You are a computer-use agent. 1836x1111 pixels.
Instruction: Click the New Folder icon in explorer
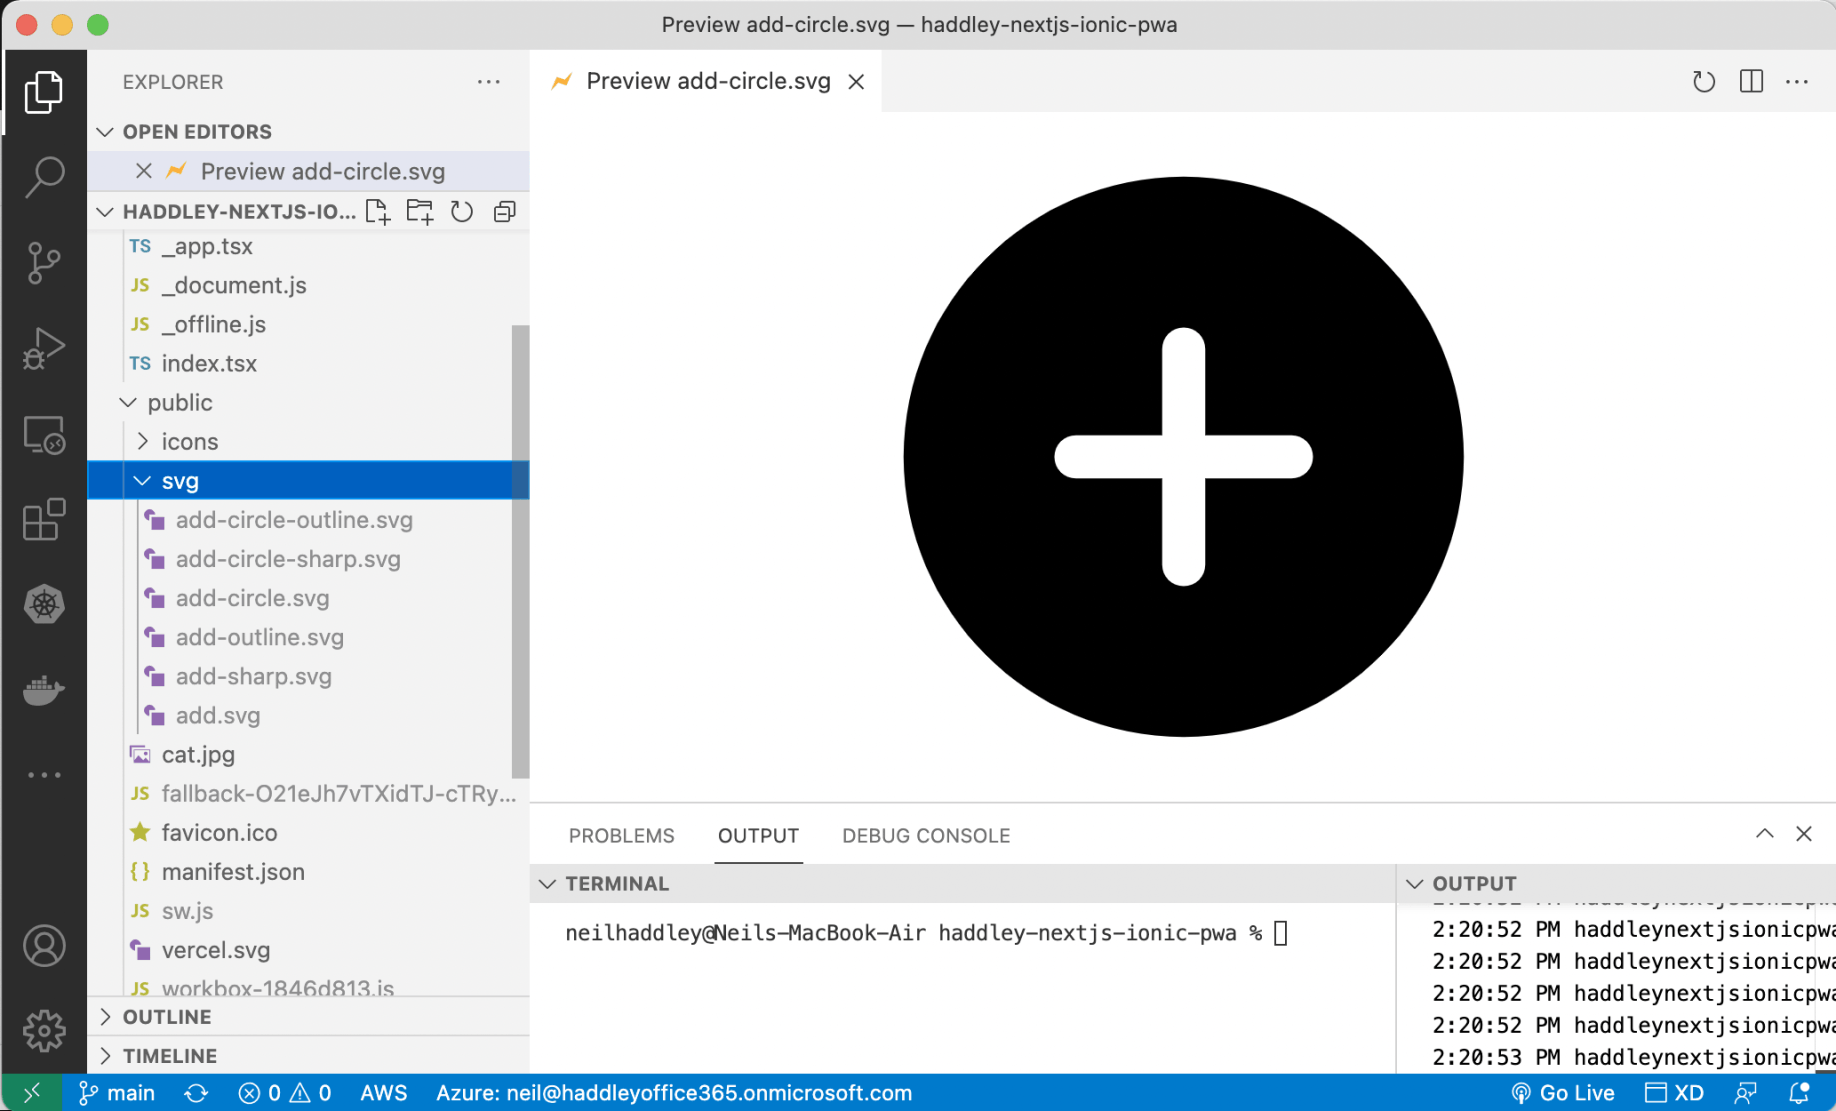(x=420, y=212)
